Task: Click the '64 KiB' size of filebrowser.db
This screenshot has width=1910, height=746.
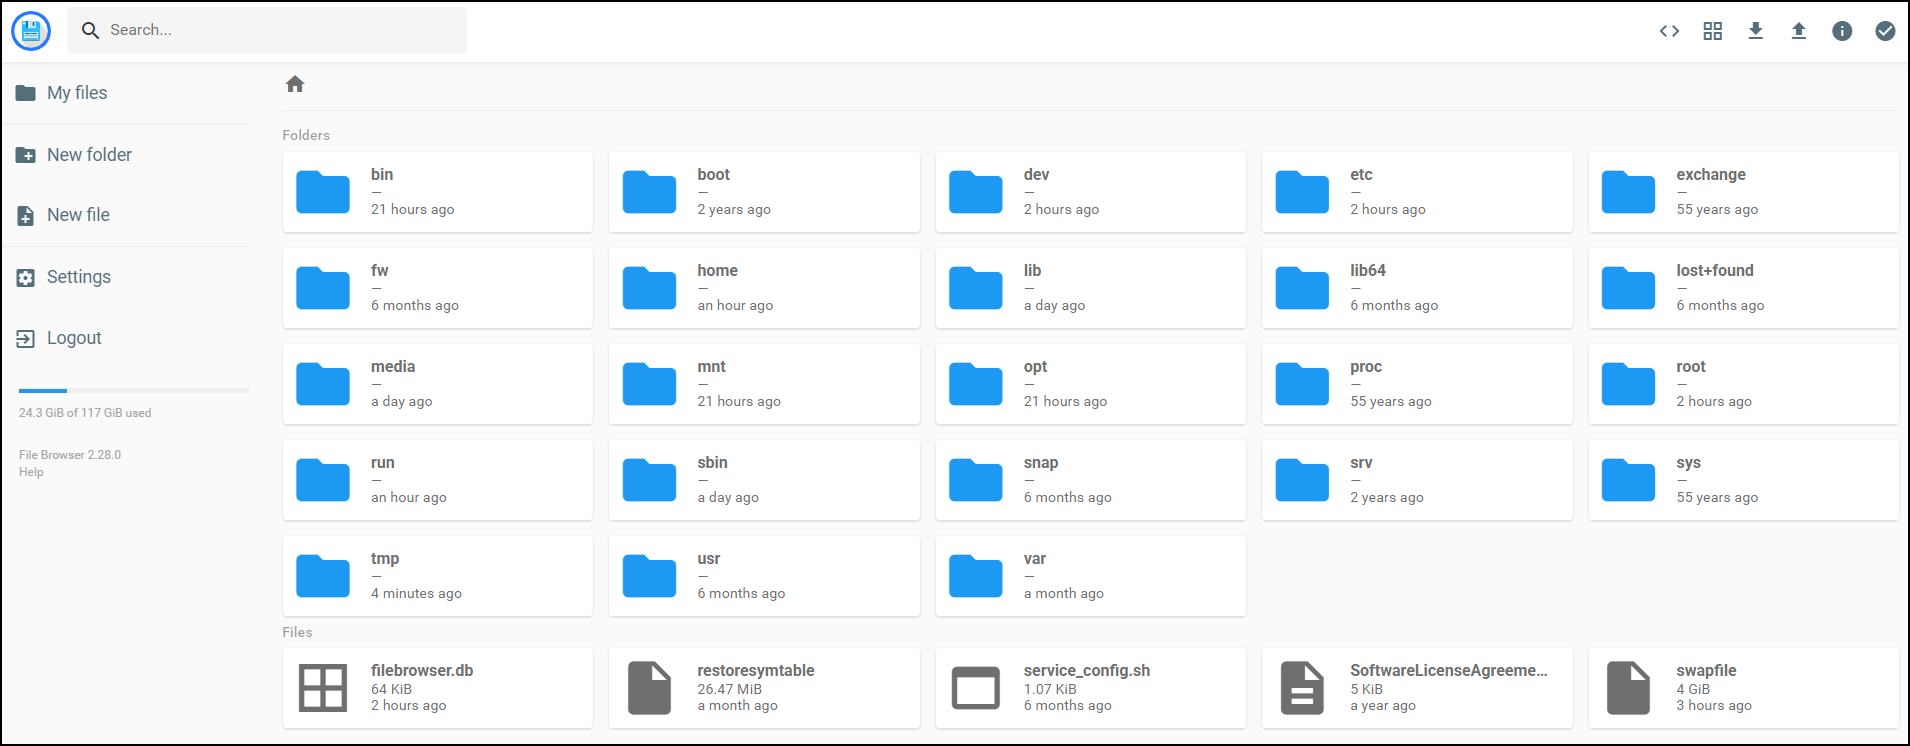Action: pyautogui.click(x=391, y=689)
